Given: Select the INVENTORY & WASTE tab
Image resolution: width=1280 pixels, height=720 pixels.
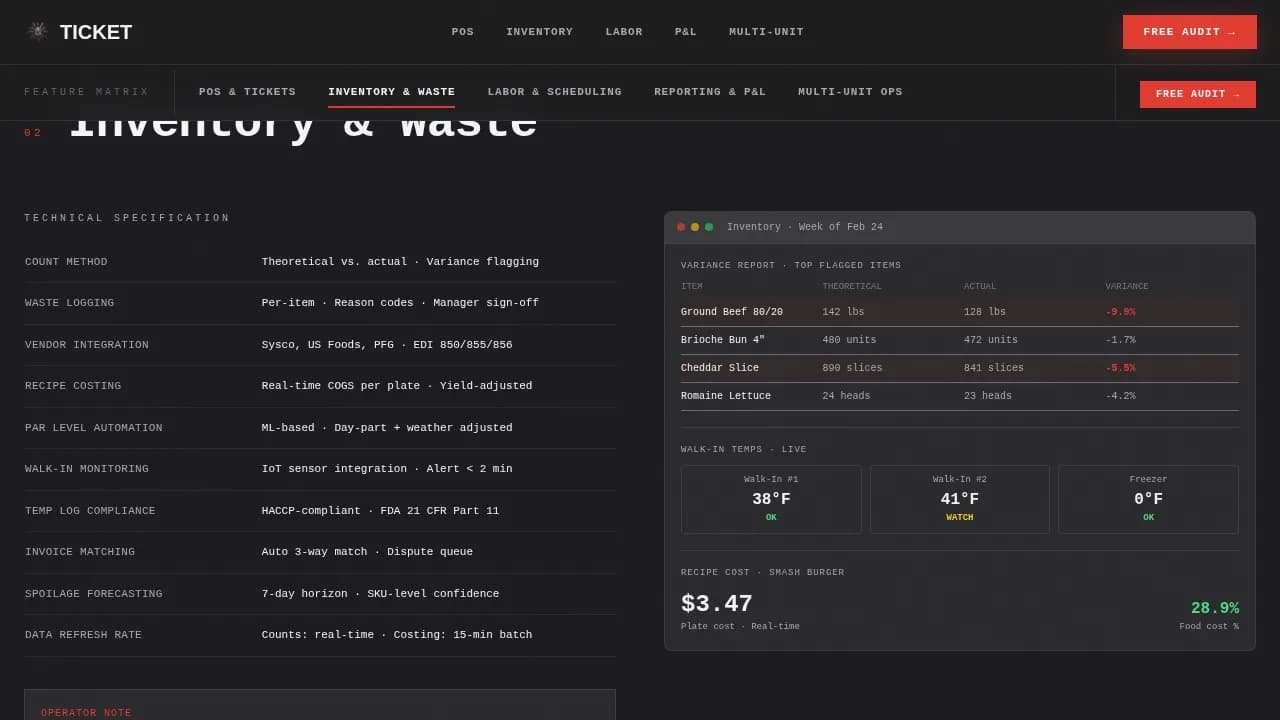Looking at the screenshot, I should pos(391,92).
